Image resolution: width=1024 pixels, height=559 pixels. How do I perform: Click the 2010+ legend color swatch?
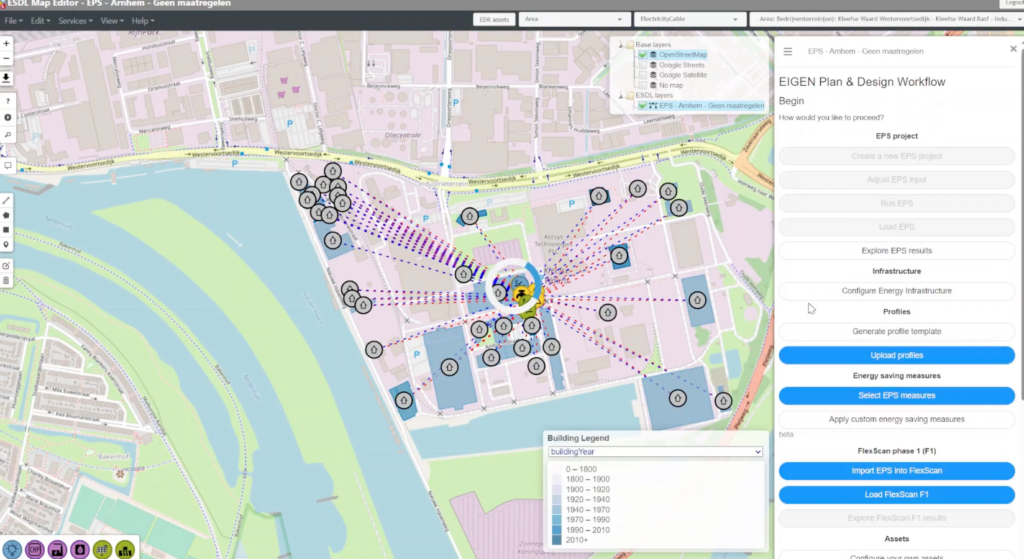[x=556, y=540]
